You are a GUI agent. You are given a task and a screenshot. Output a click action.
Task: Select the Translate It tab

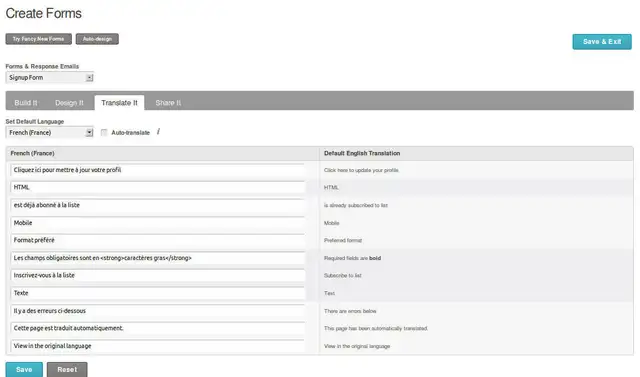(119, 103)
